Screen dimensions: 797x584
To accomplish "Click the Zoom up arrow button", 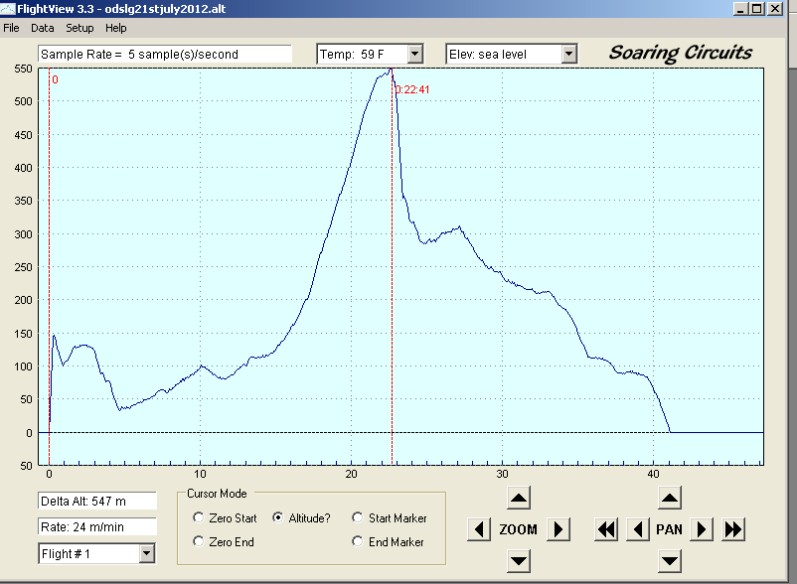I will tap(518, 498).
